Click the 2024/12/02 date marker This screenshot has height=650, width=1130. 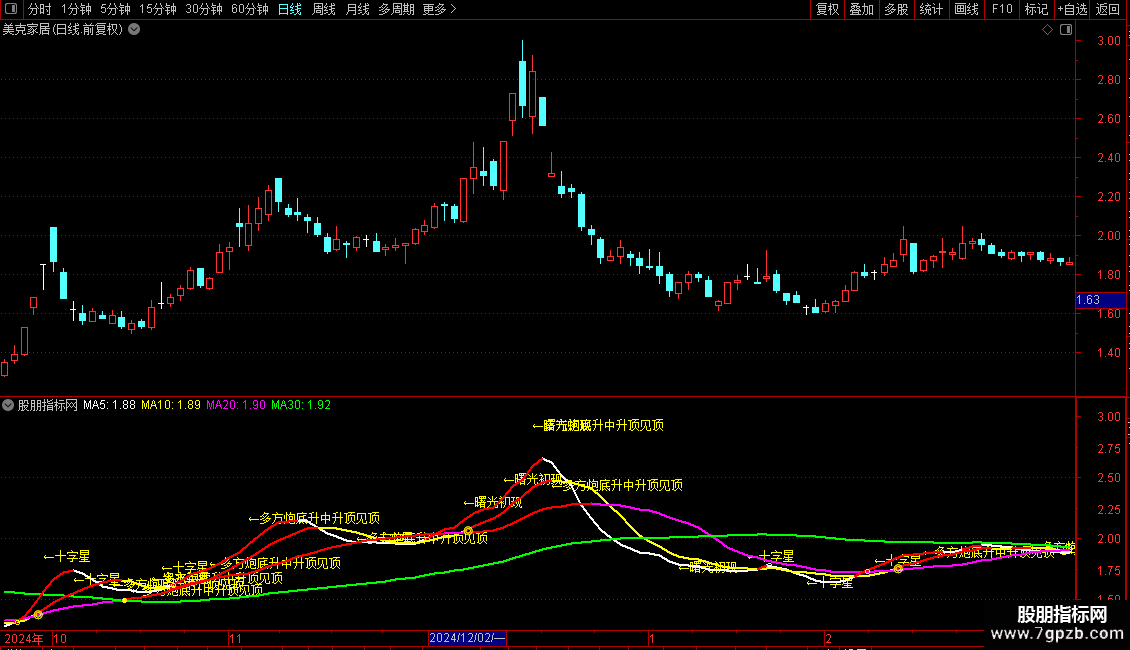point(468,638)
